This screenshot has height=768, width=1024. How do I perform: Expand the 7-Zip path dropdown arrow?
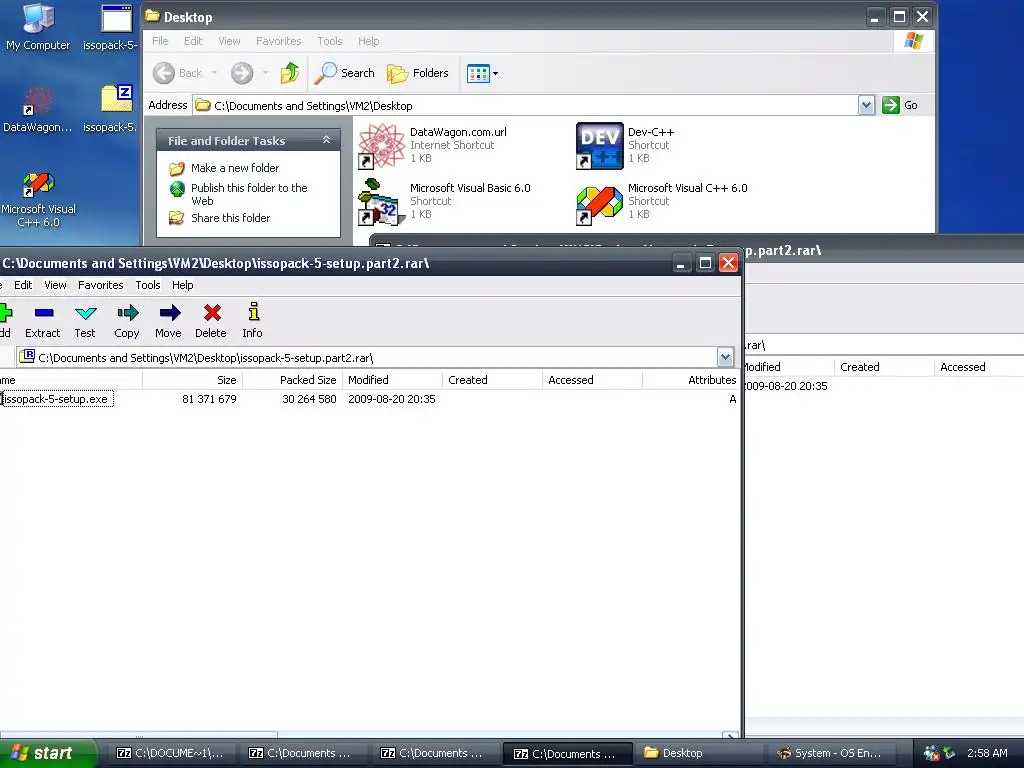(x=725, y=357)
